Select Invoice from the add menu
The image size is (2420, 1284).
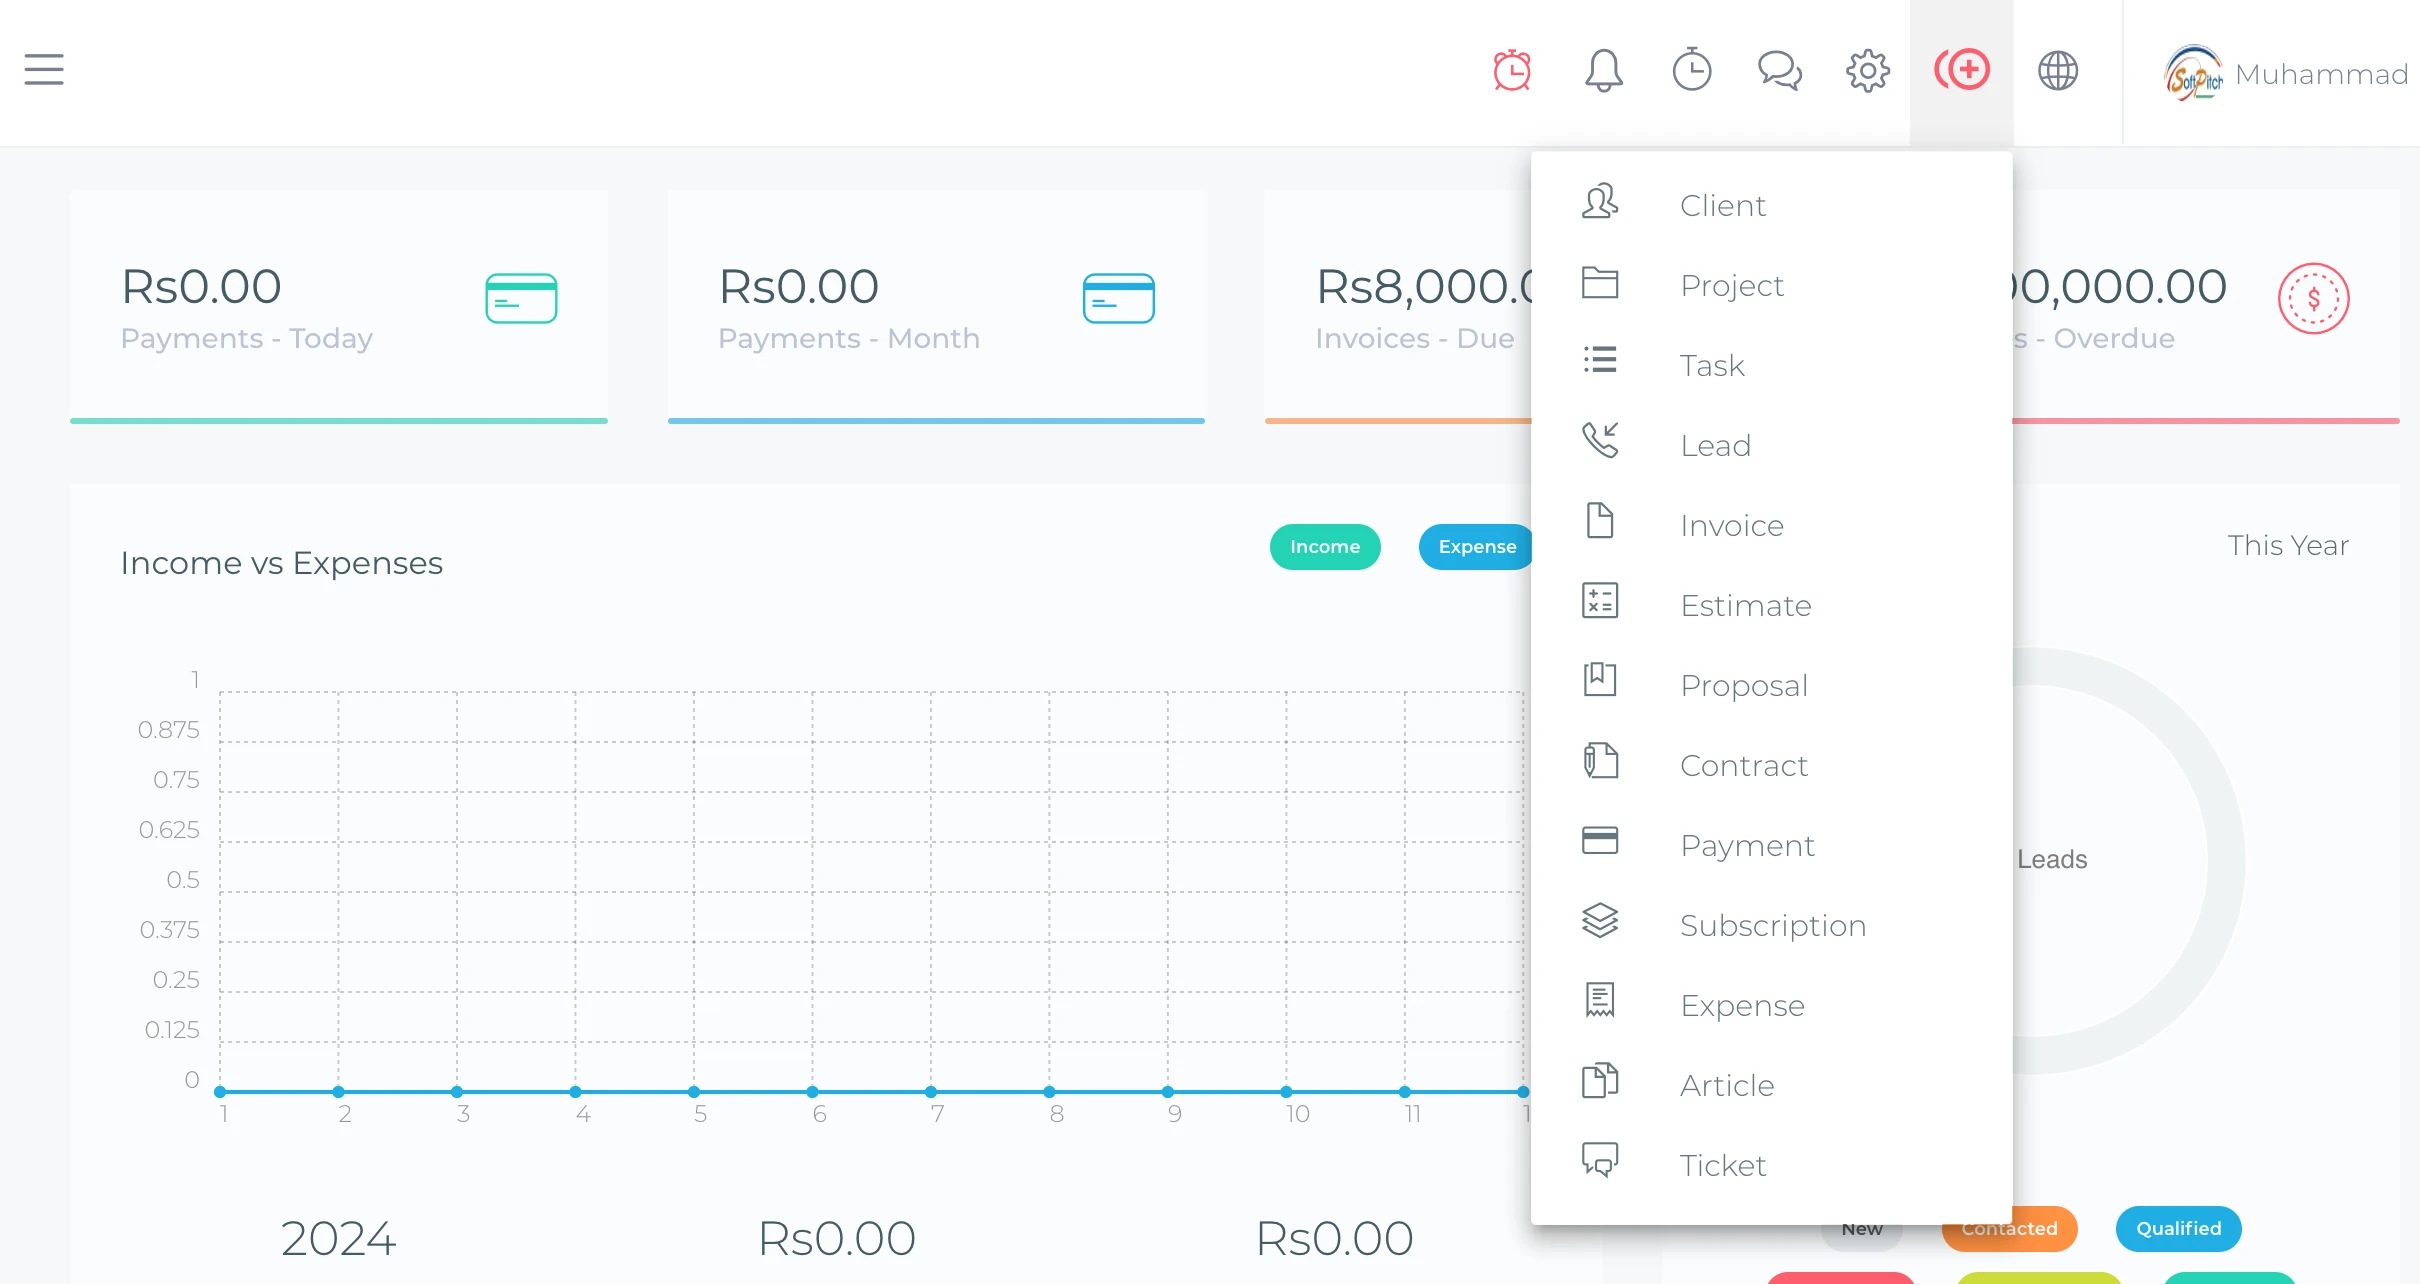[1731, 525]
